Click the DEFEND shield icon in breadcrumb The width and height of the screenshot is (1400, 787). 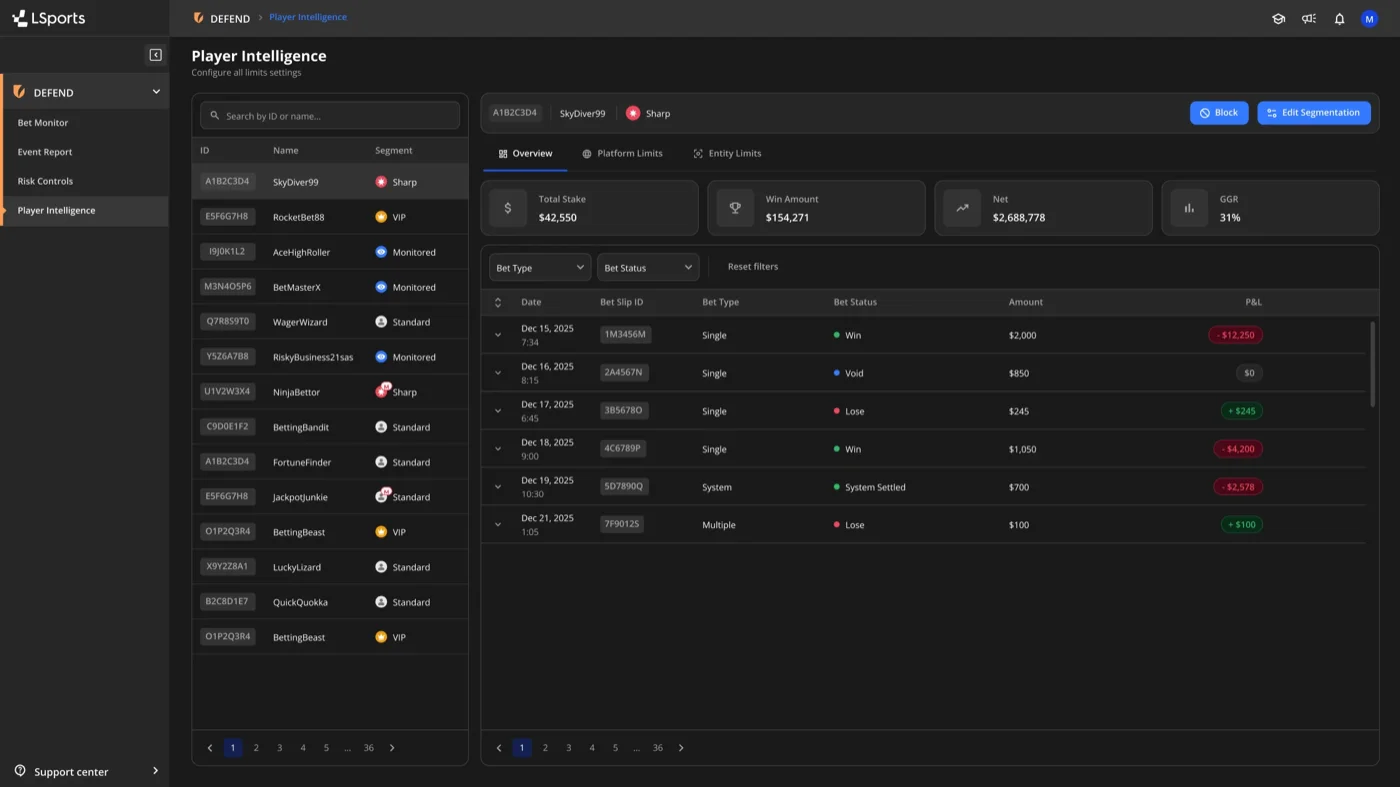pyautogui.click(x=198, y=18)
